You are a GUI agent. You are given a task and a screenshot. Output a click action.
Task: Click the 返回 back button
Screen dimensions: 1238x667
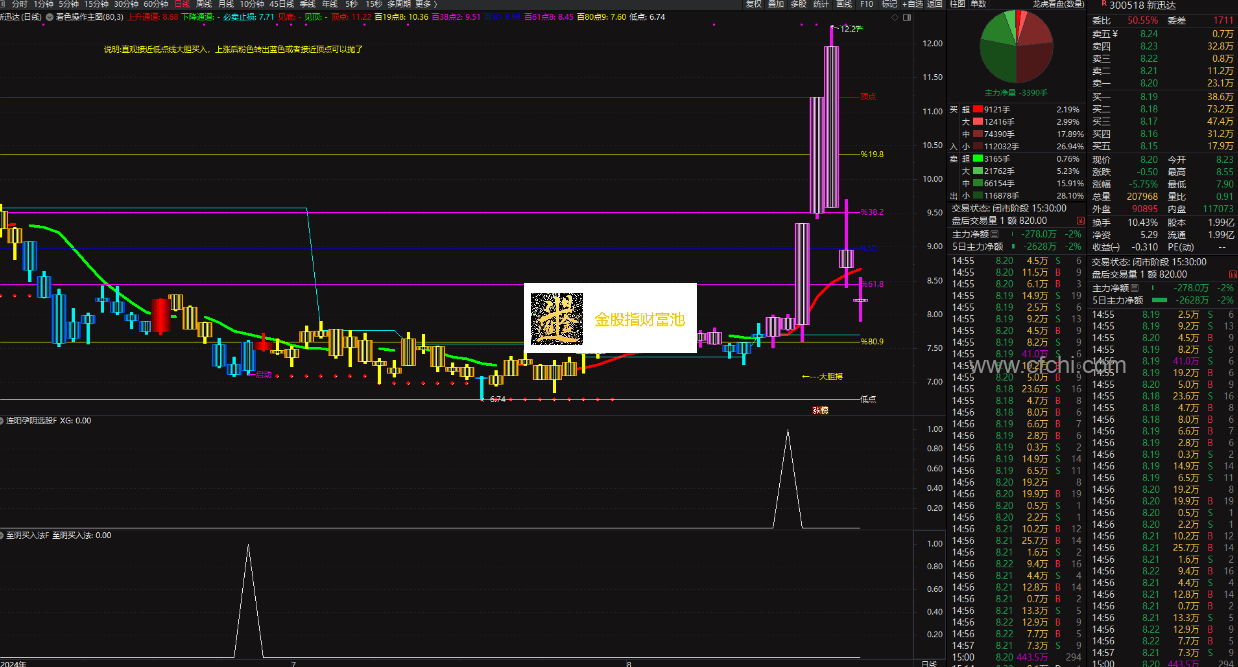(935, 4)
